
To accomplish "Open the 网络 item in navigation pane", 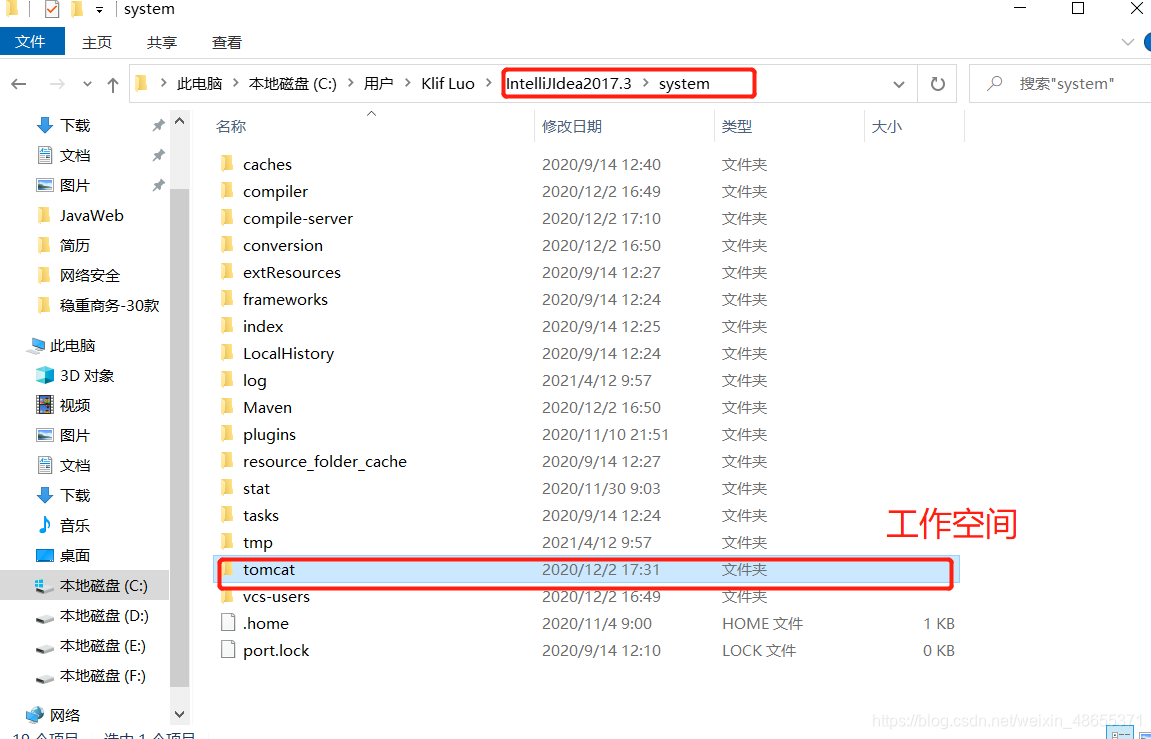I will (x=62, y=713).
